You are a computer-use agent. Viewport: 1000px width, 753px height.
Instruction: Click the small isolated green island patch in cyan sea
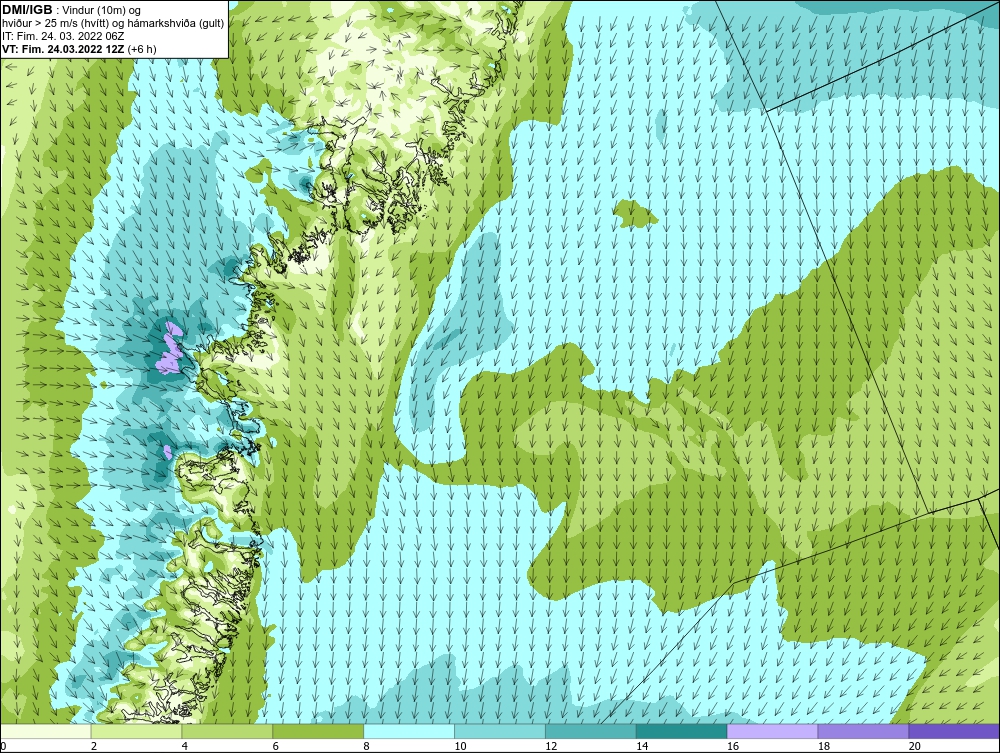(x=636, y=214)
